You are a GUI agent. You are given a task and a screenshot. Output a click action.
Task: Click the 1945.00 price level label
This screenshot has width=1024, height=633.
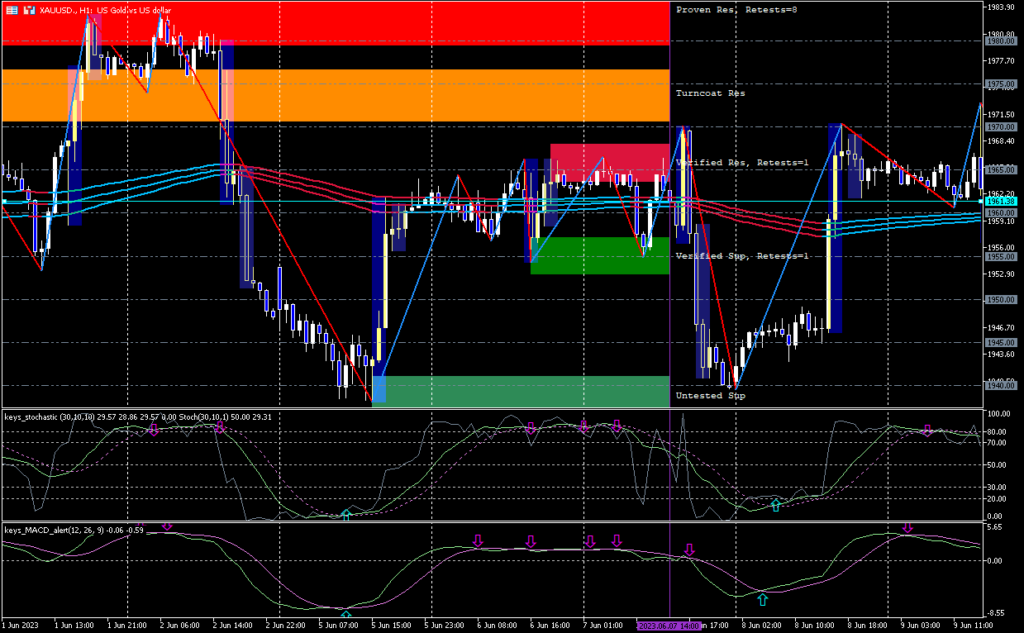pos(1000,342)
